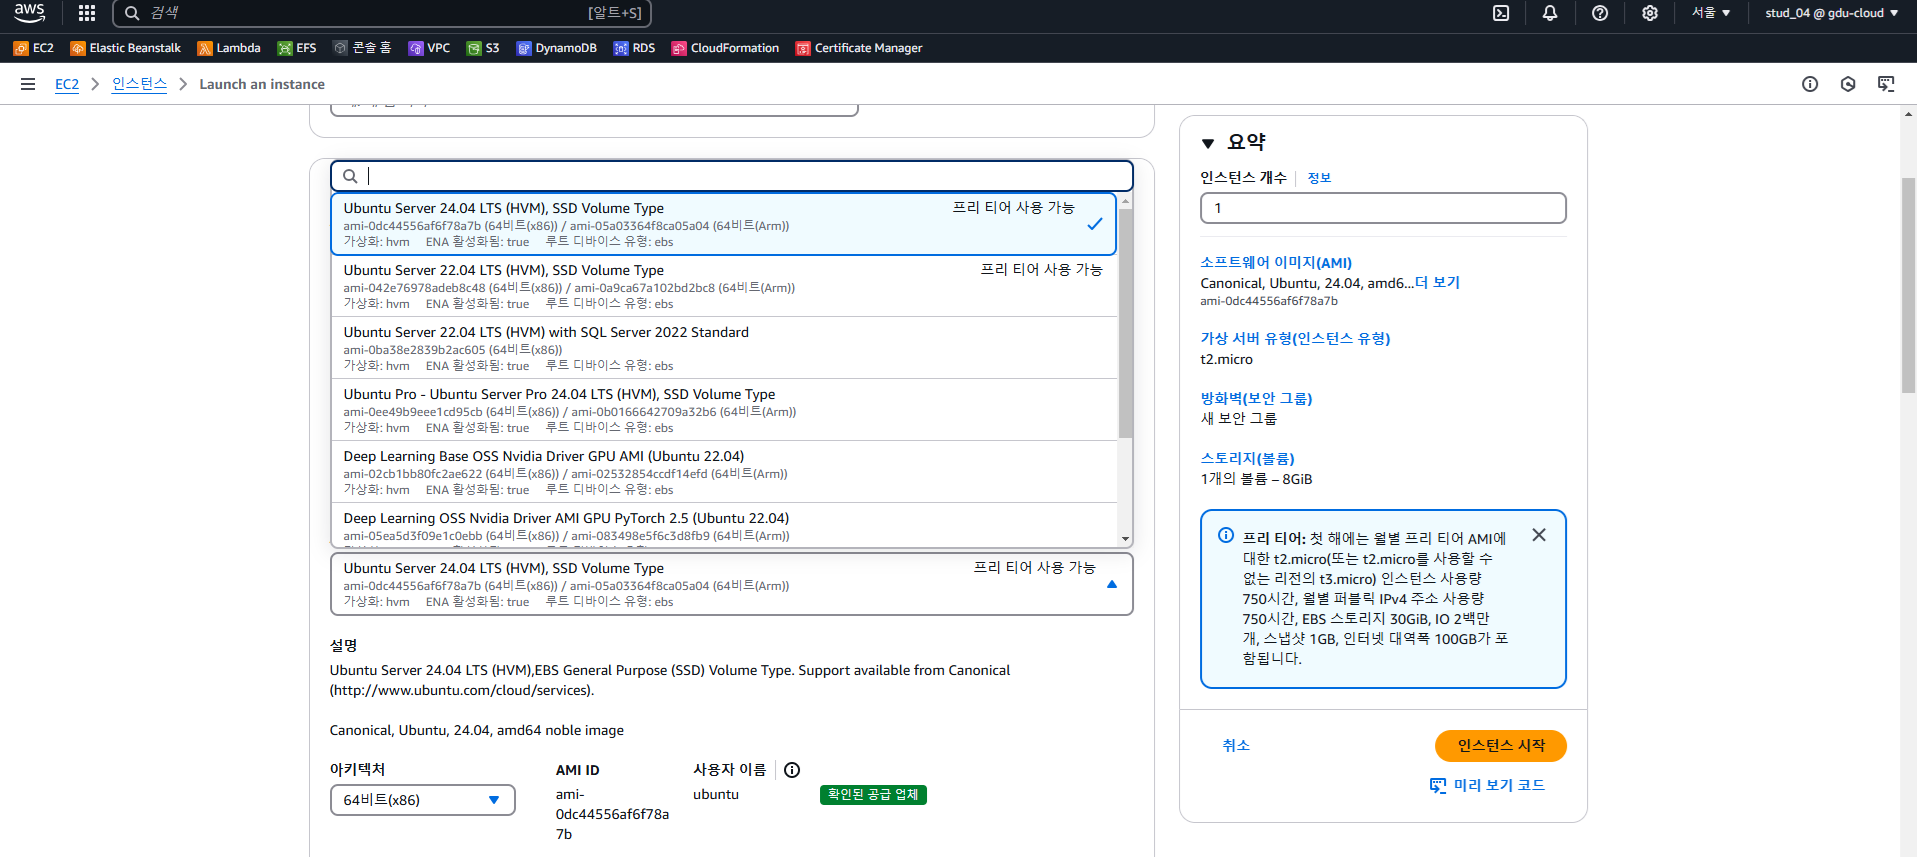
Task: Go to EC2 breadcrumb link
Action: click(x=67, y=84)
